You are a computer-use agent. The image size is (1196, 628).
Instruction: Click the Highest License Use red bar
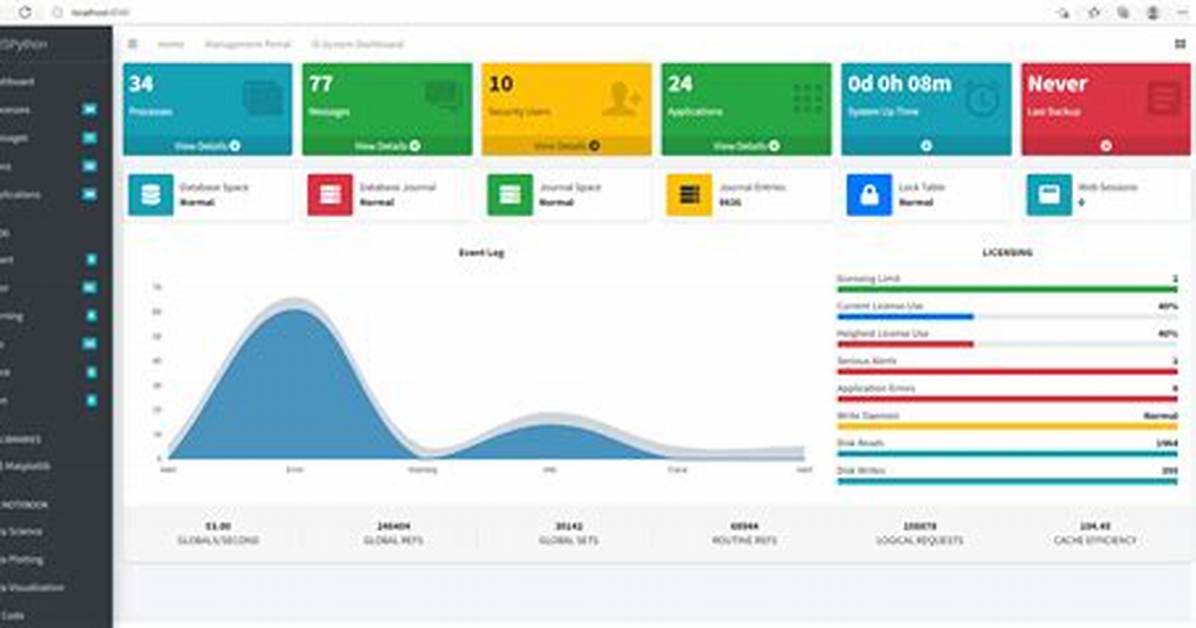click(x=905, y=344)
